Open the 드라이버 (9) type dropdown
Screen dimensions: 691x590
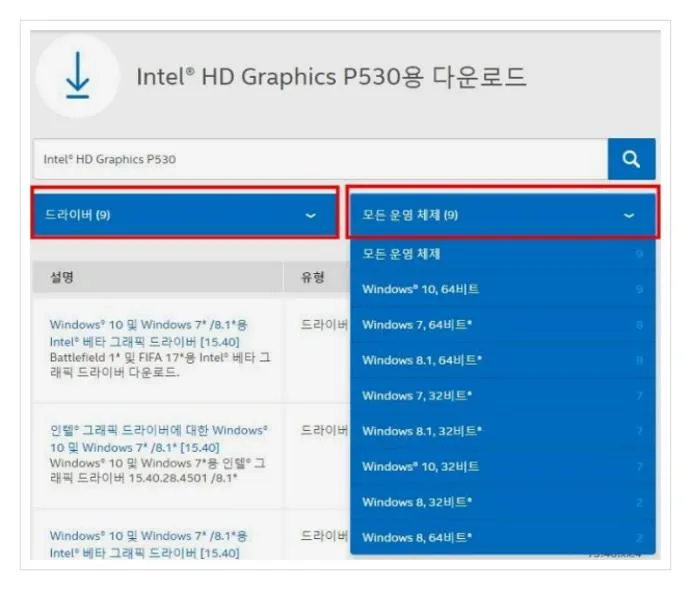[185, 215]
